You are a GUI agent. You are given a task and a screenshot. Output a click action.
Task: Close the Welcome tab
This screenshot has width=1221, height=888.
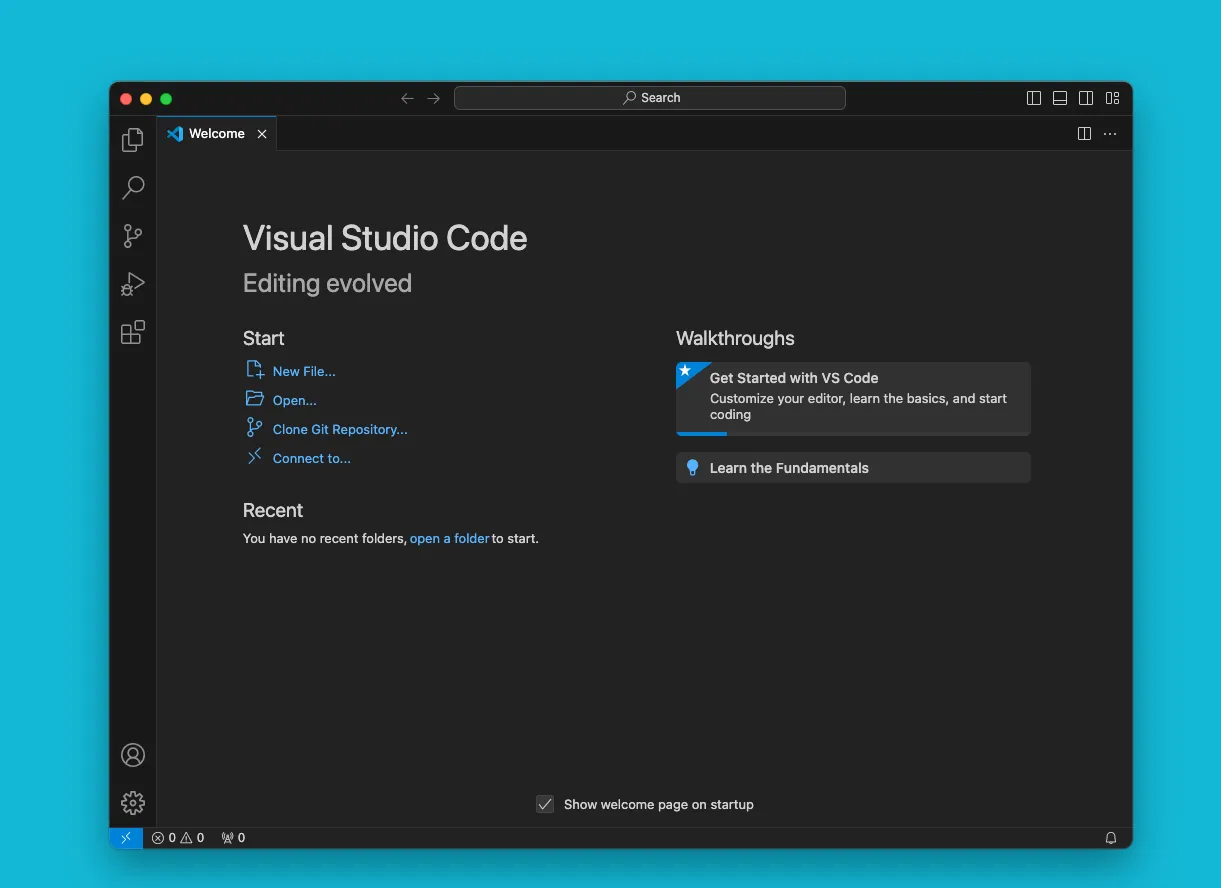tap(262, 134)
